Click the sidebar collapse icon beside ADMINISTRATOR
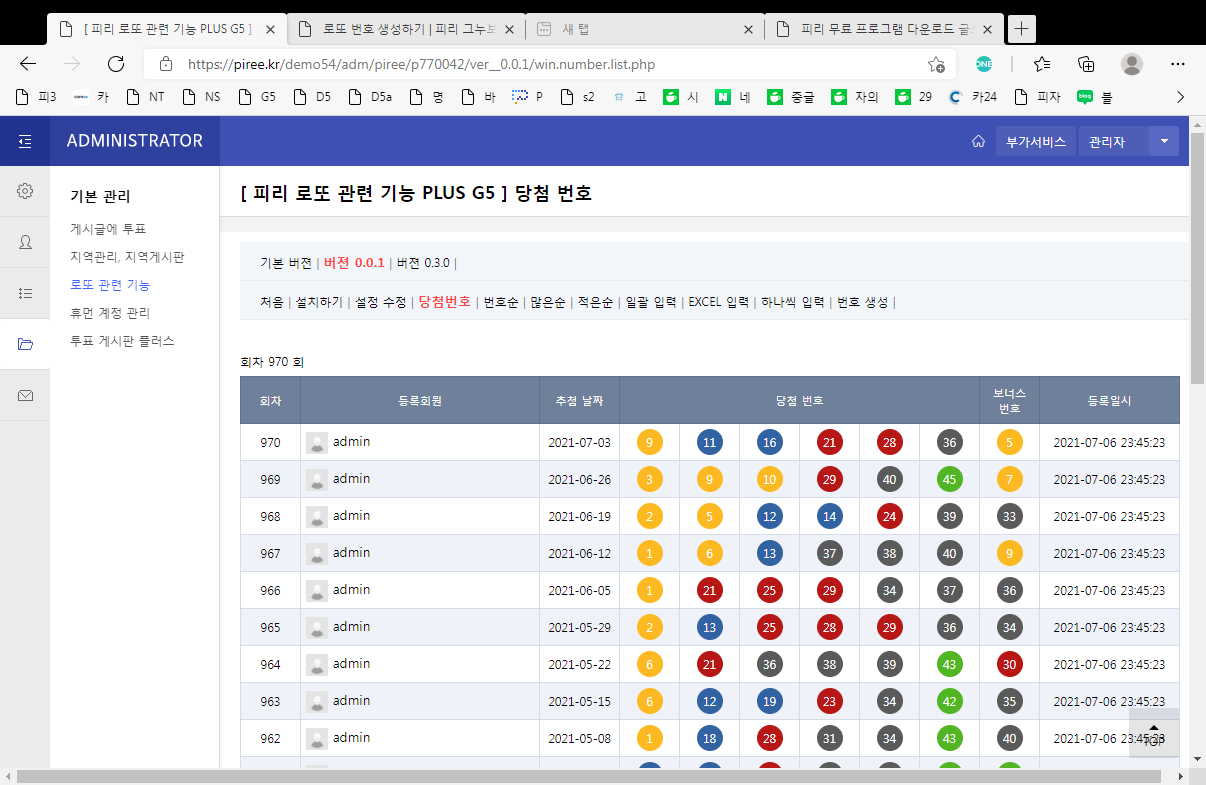 click(x=25, y=141)
